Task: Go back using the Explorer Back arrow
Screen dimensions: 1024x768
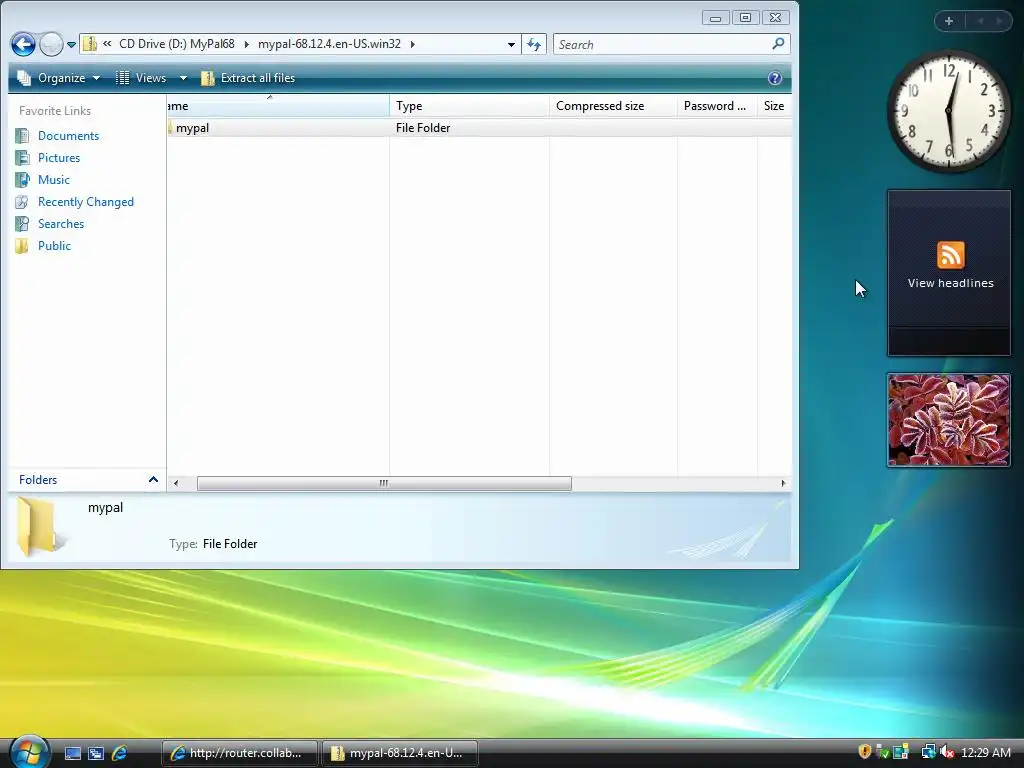Action: click(23, 44)
